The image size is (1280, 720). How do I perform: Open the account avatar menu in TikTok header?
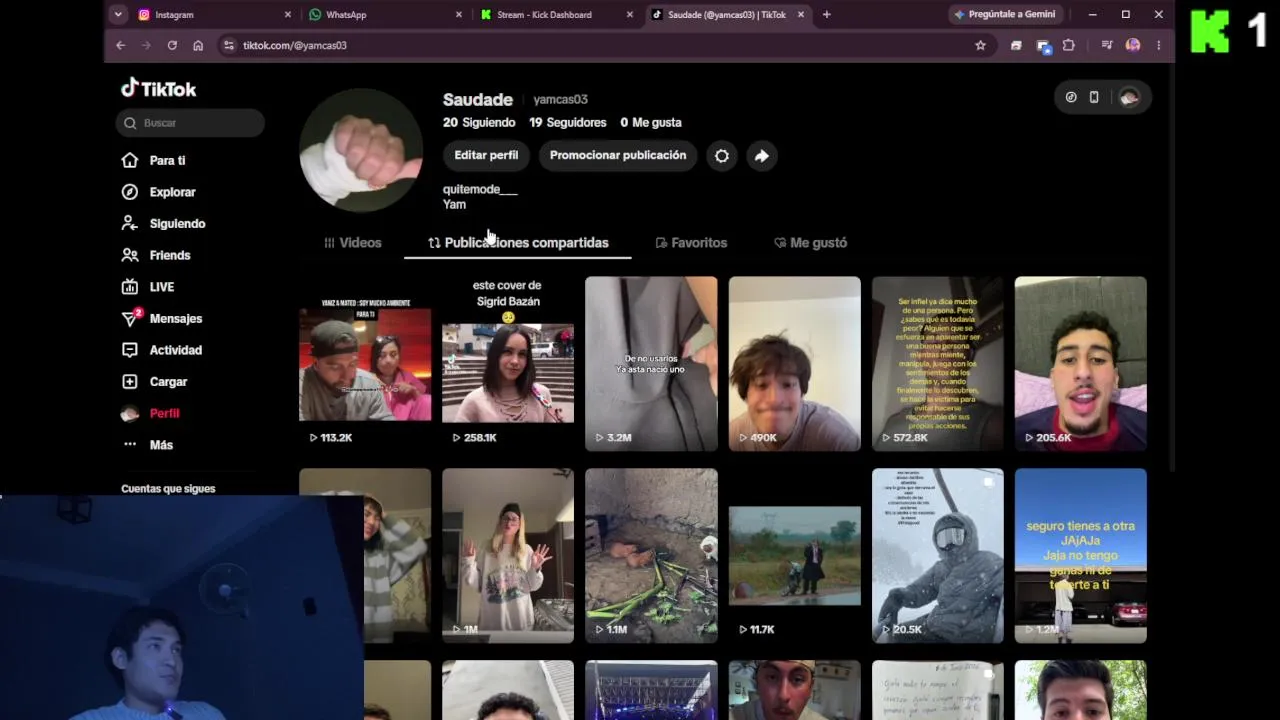(1129, 97)
